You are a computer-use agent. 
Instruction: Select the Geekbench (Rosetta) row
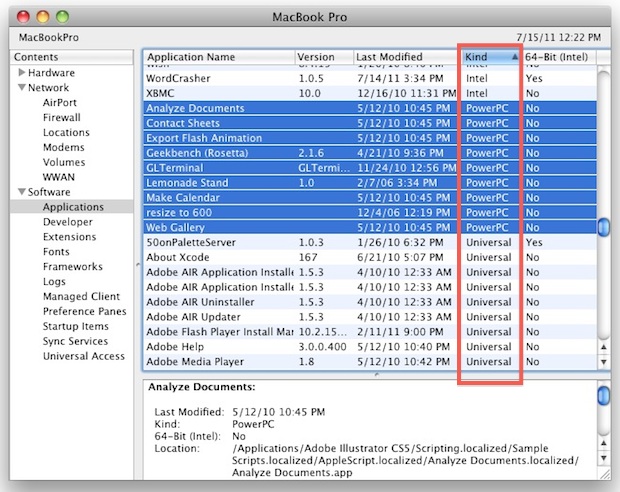click(x=370, y=153)
